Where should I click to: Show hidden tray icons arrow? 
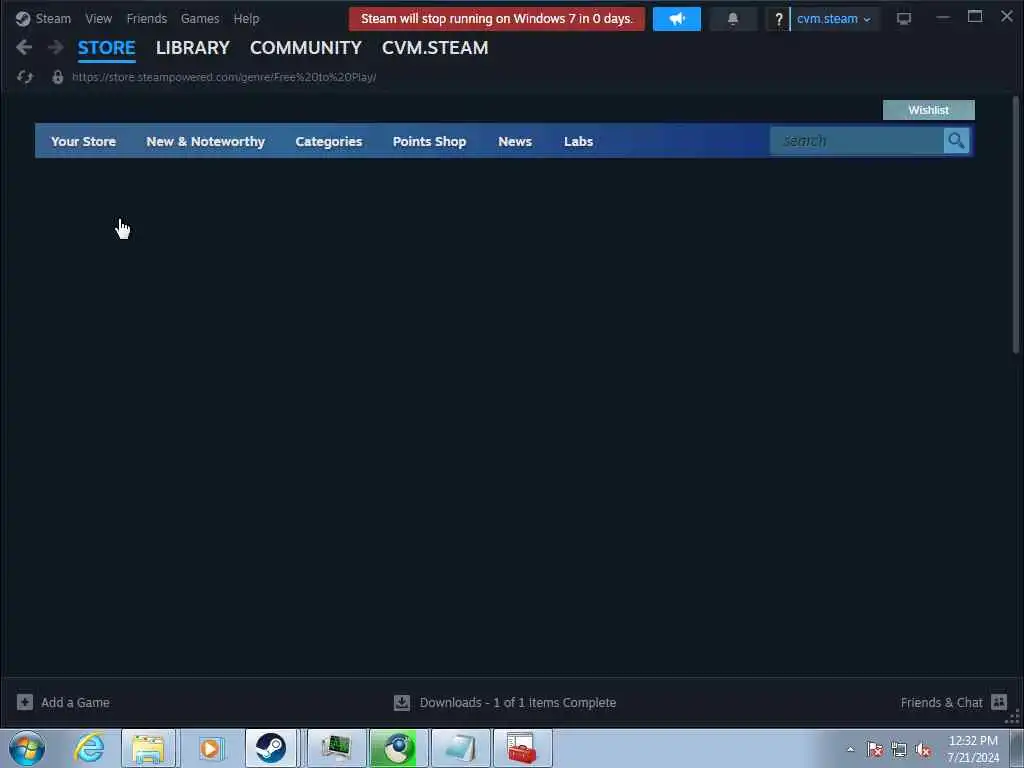point(850,750)
